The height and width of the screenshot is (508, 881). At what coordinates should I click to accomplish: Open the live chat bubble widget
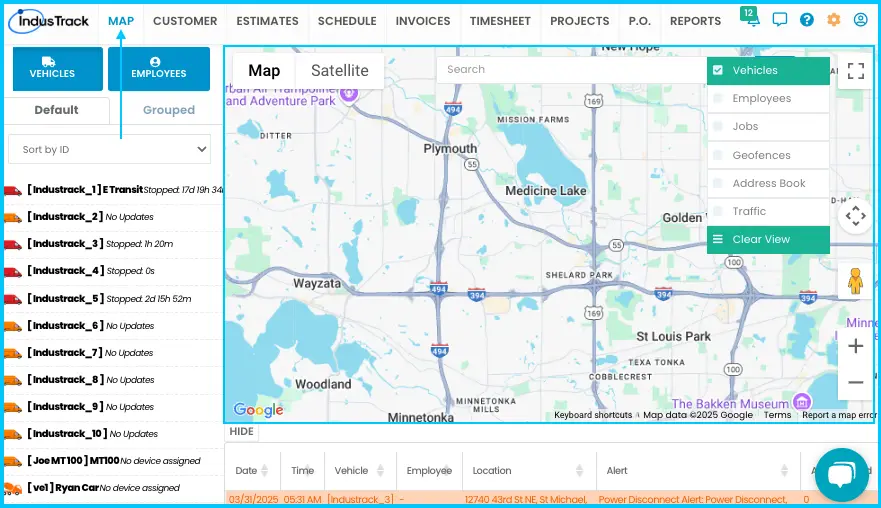pyautogui.click(x=841, y=475)
